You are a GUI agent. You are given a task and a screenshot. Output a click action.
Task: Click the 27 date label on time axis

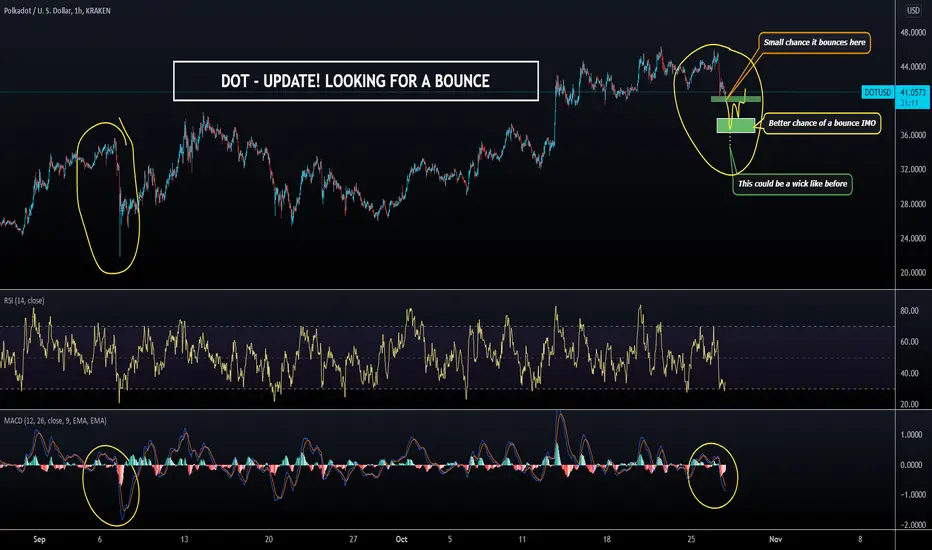tap(353, 540)
